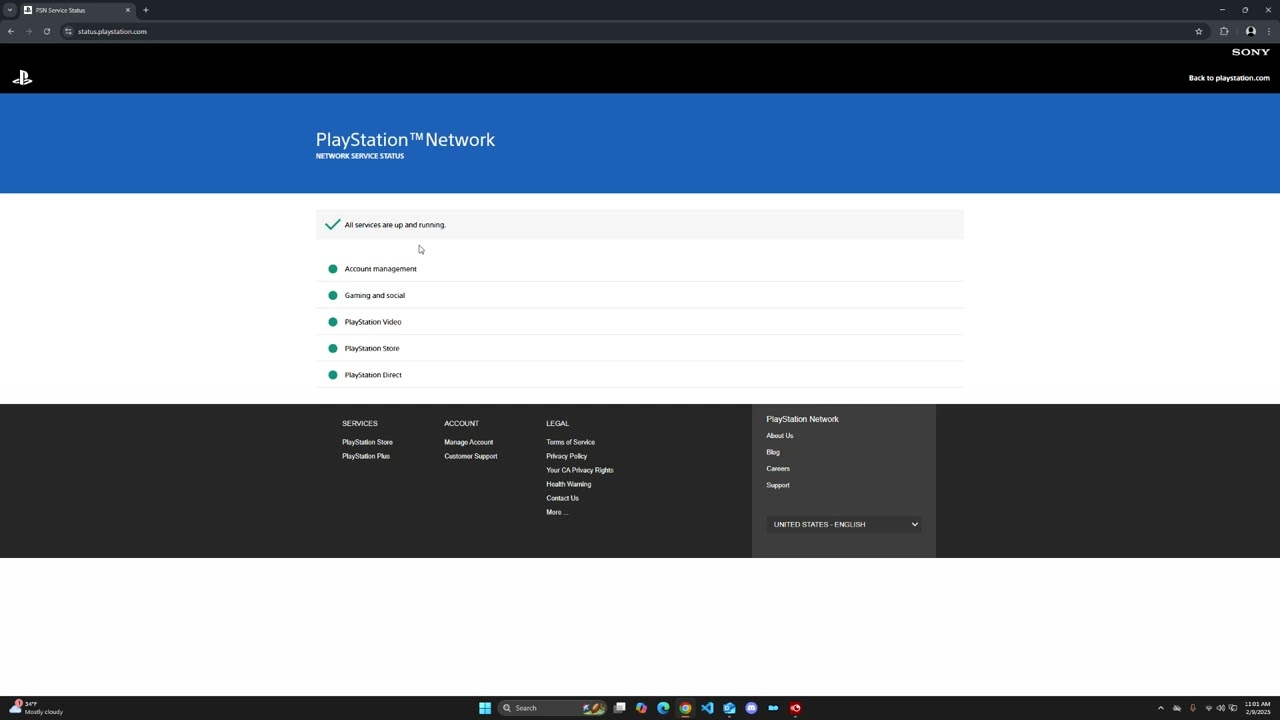Open Health Warning link
Viewport: 1280px width, 720px height.
click(x=568, y=484)
